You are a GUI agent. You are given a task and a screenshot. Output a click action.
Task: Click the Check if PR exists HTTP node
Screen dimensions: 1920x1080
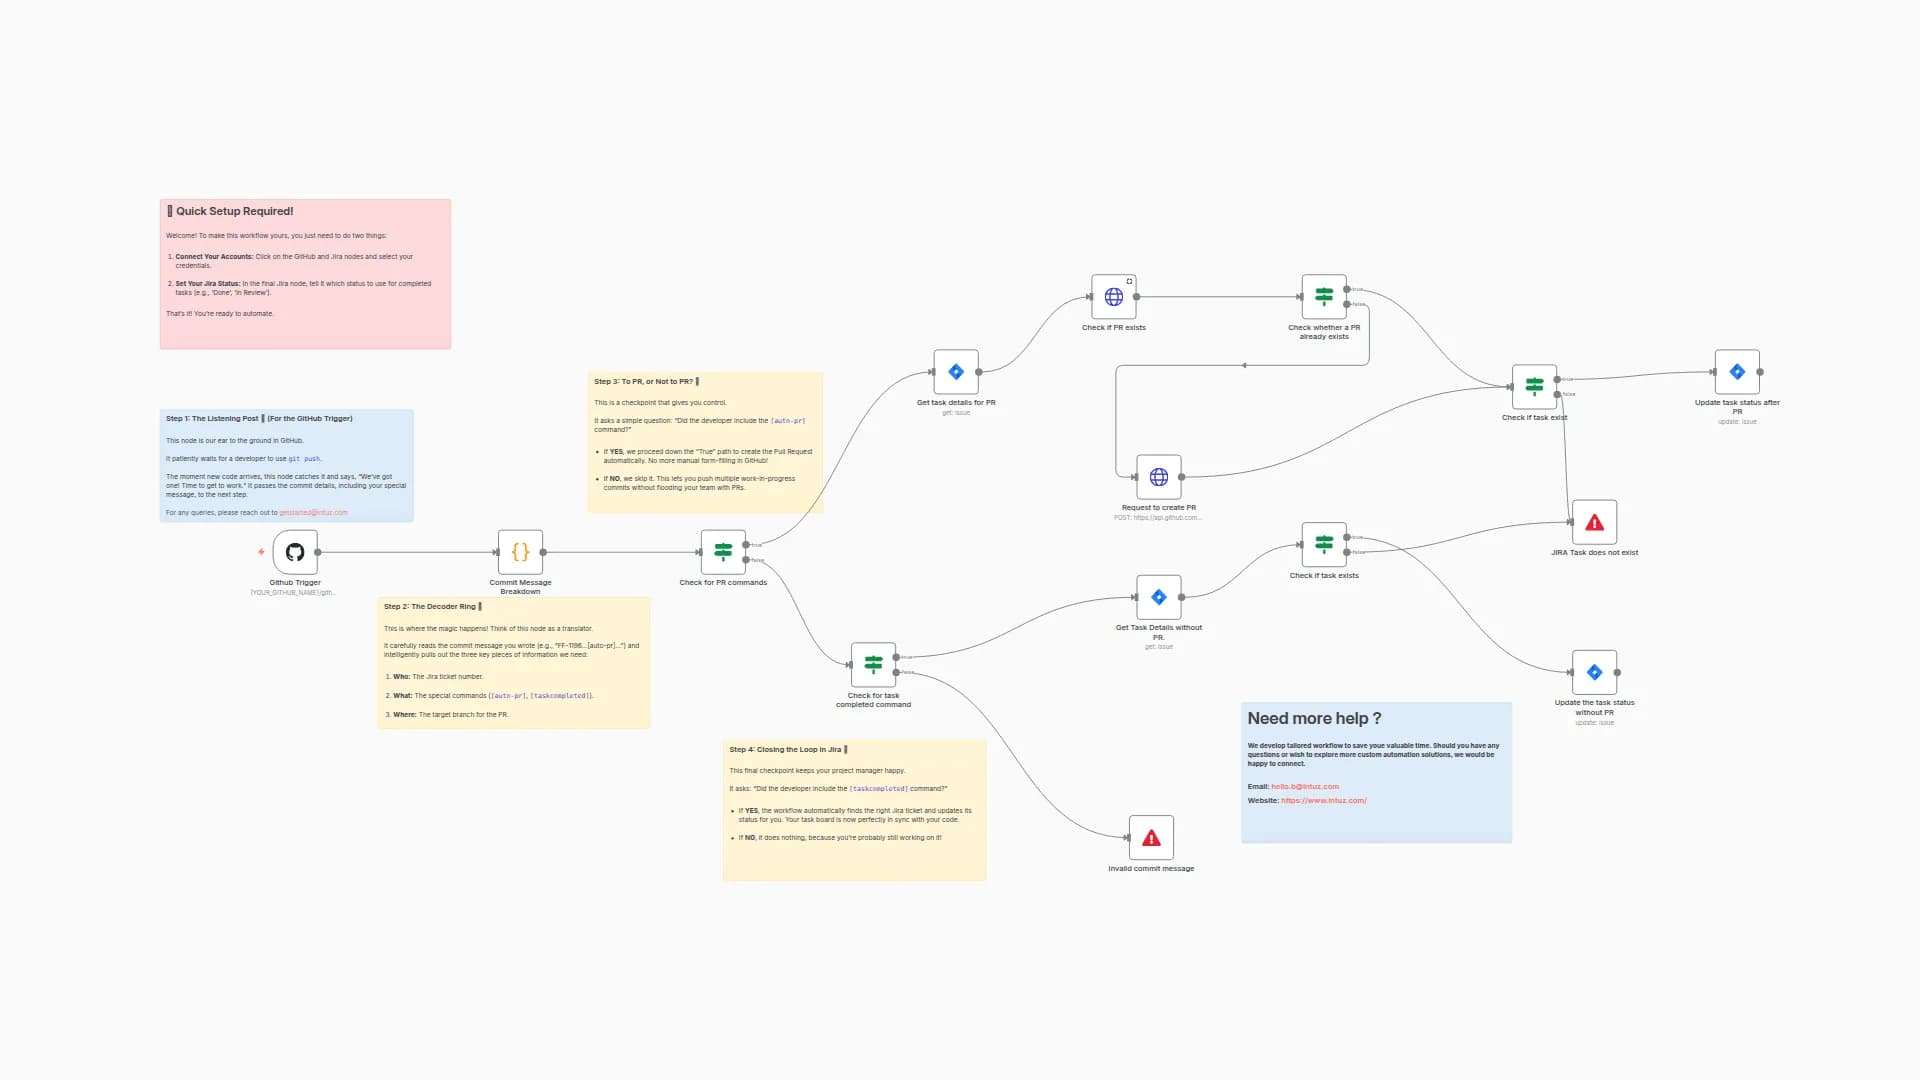coord(1115,296)
